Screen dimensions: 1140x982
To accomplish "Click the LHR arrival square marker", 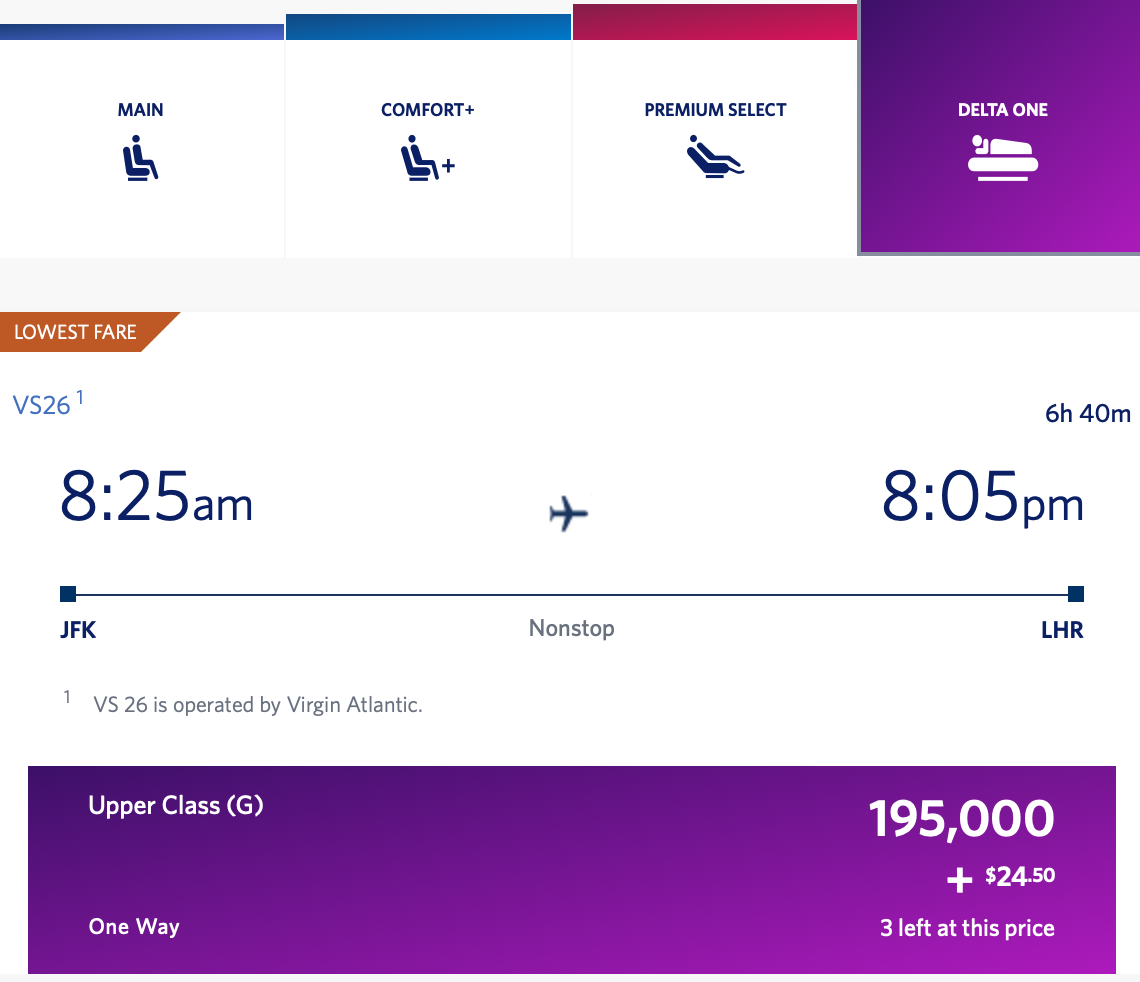I will coord(1076,594).
